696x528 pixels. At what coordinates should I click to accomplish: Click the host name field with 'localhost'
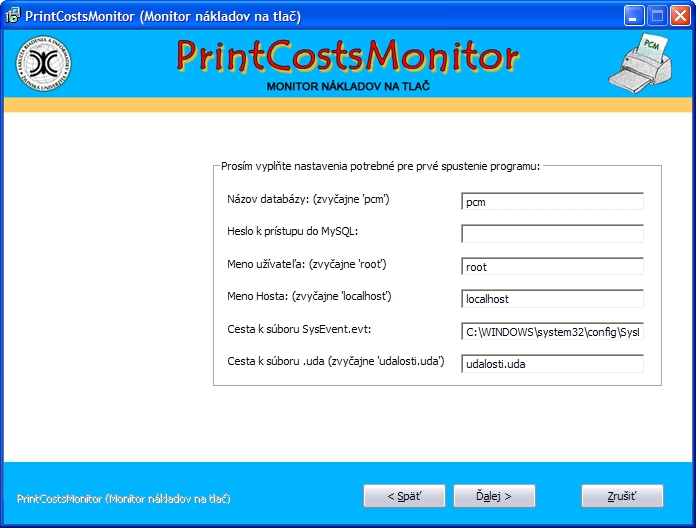pos(552,299)
